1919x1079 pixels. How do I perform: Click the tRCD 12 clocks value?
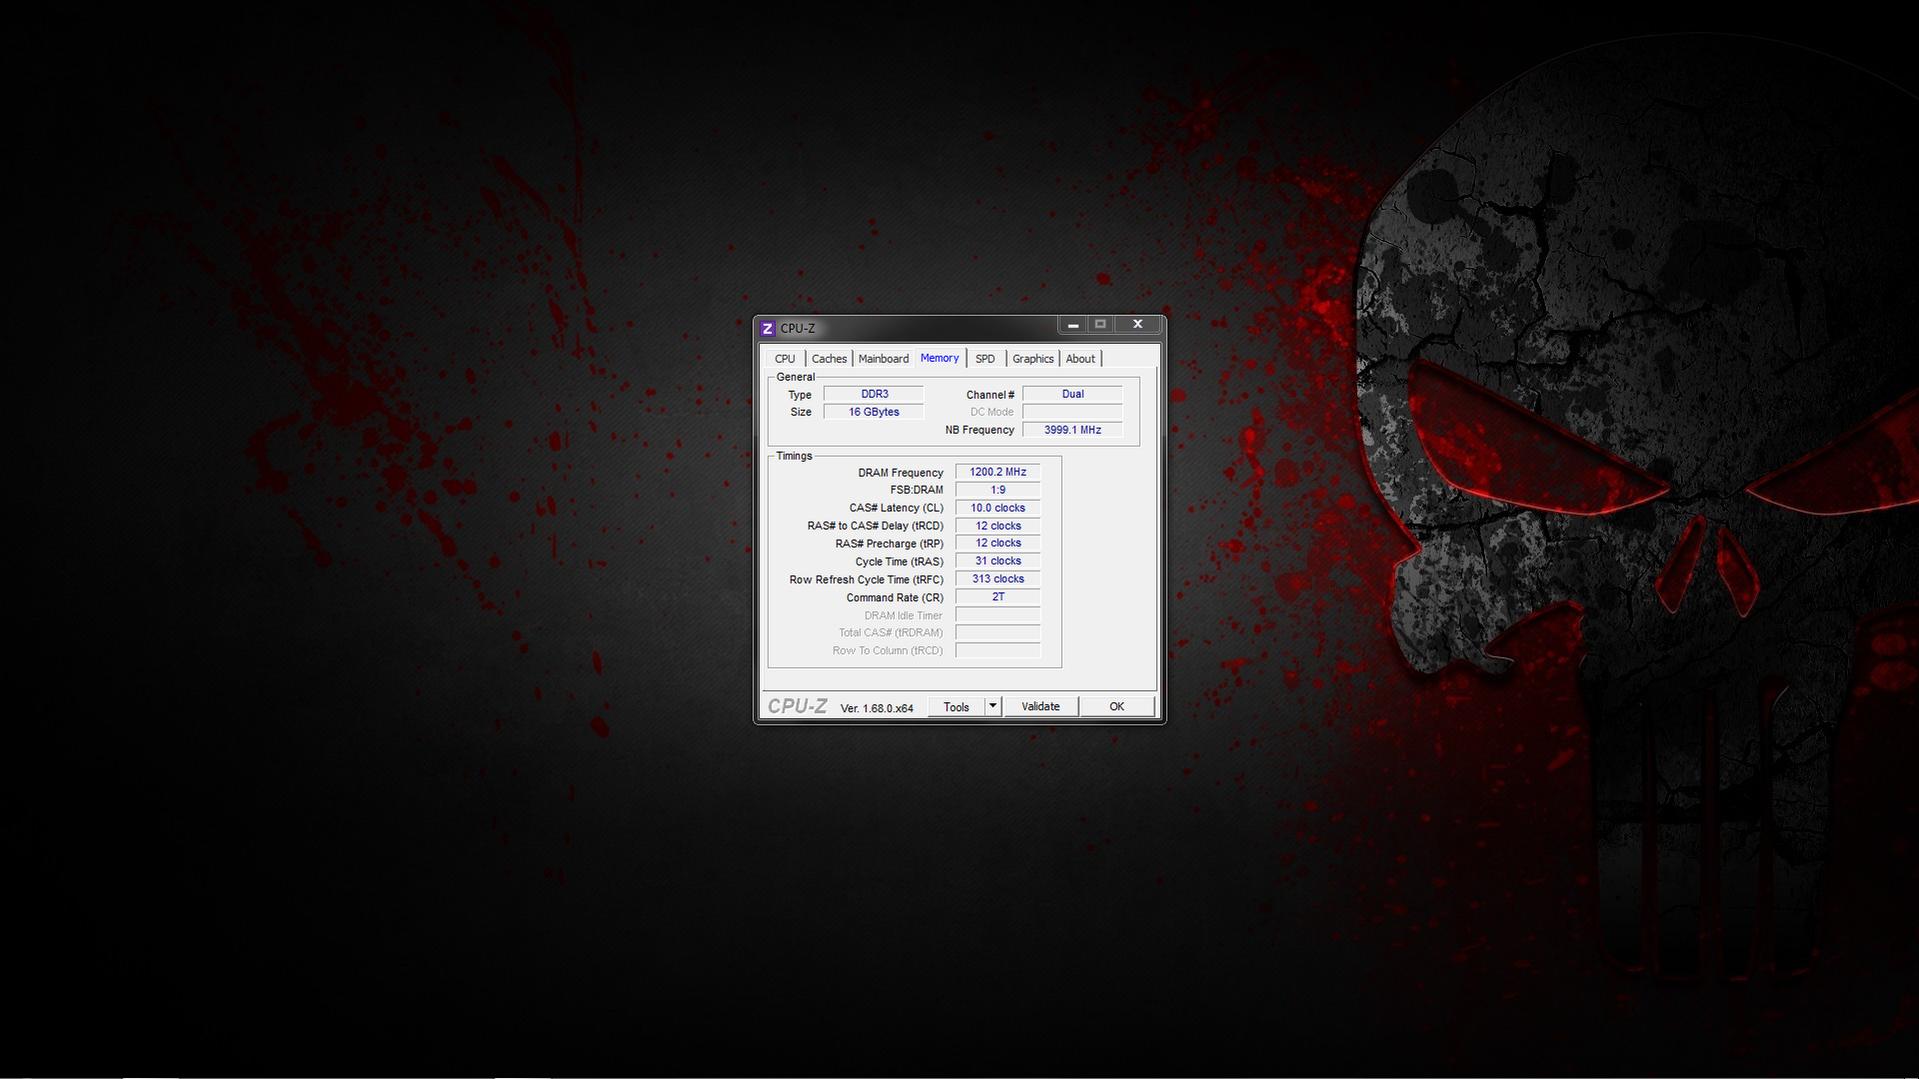998,526
